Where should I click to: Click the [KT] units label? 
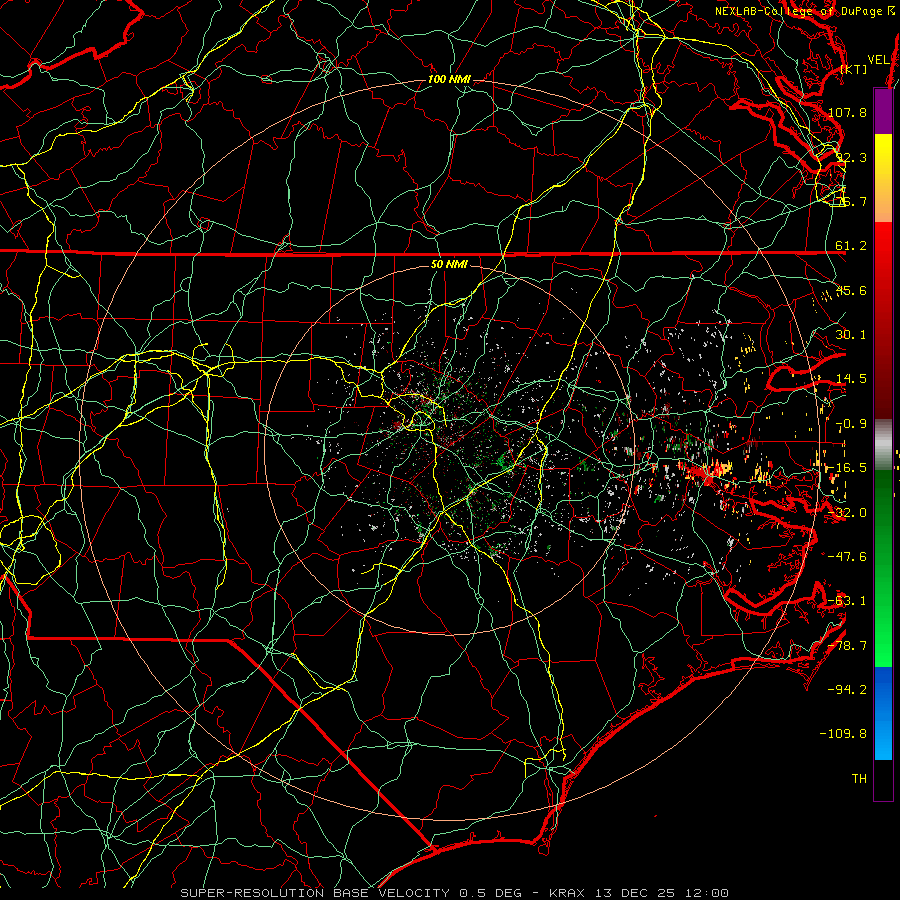coord(854,69)
